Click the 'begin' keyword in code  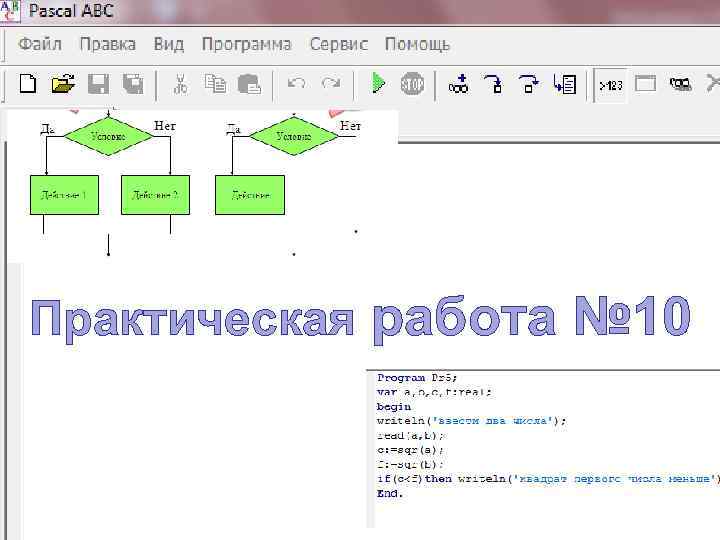coord(394,407)
